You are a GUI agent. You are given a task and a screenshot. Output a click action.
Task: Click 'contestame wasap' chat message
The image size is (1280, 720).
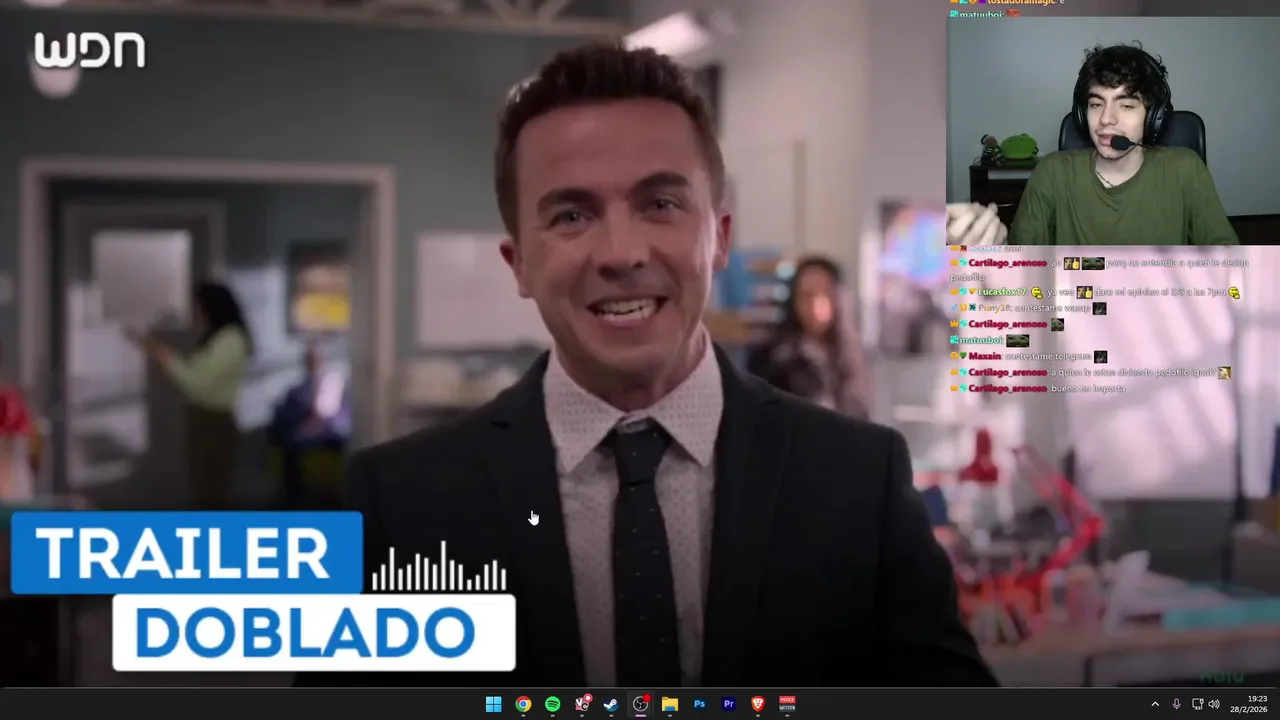point(1053,308)
